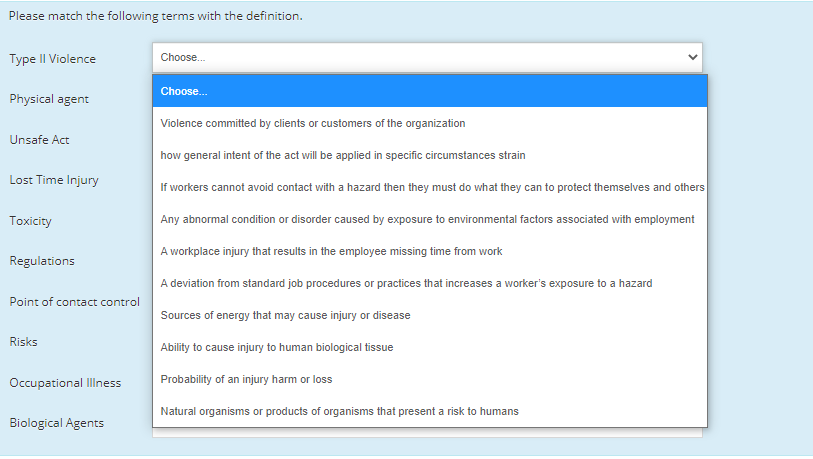Select 'Probability of an injury harm or loss'
The height and width of the screenshot is (459, 813).
click(430, 380)
